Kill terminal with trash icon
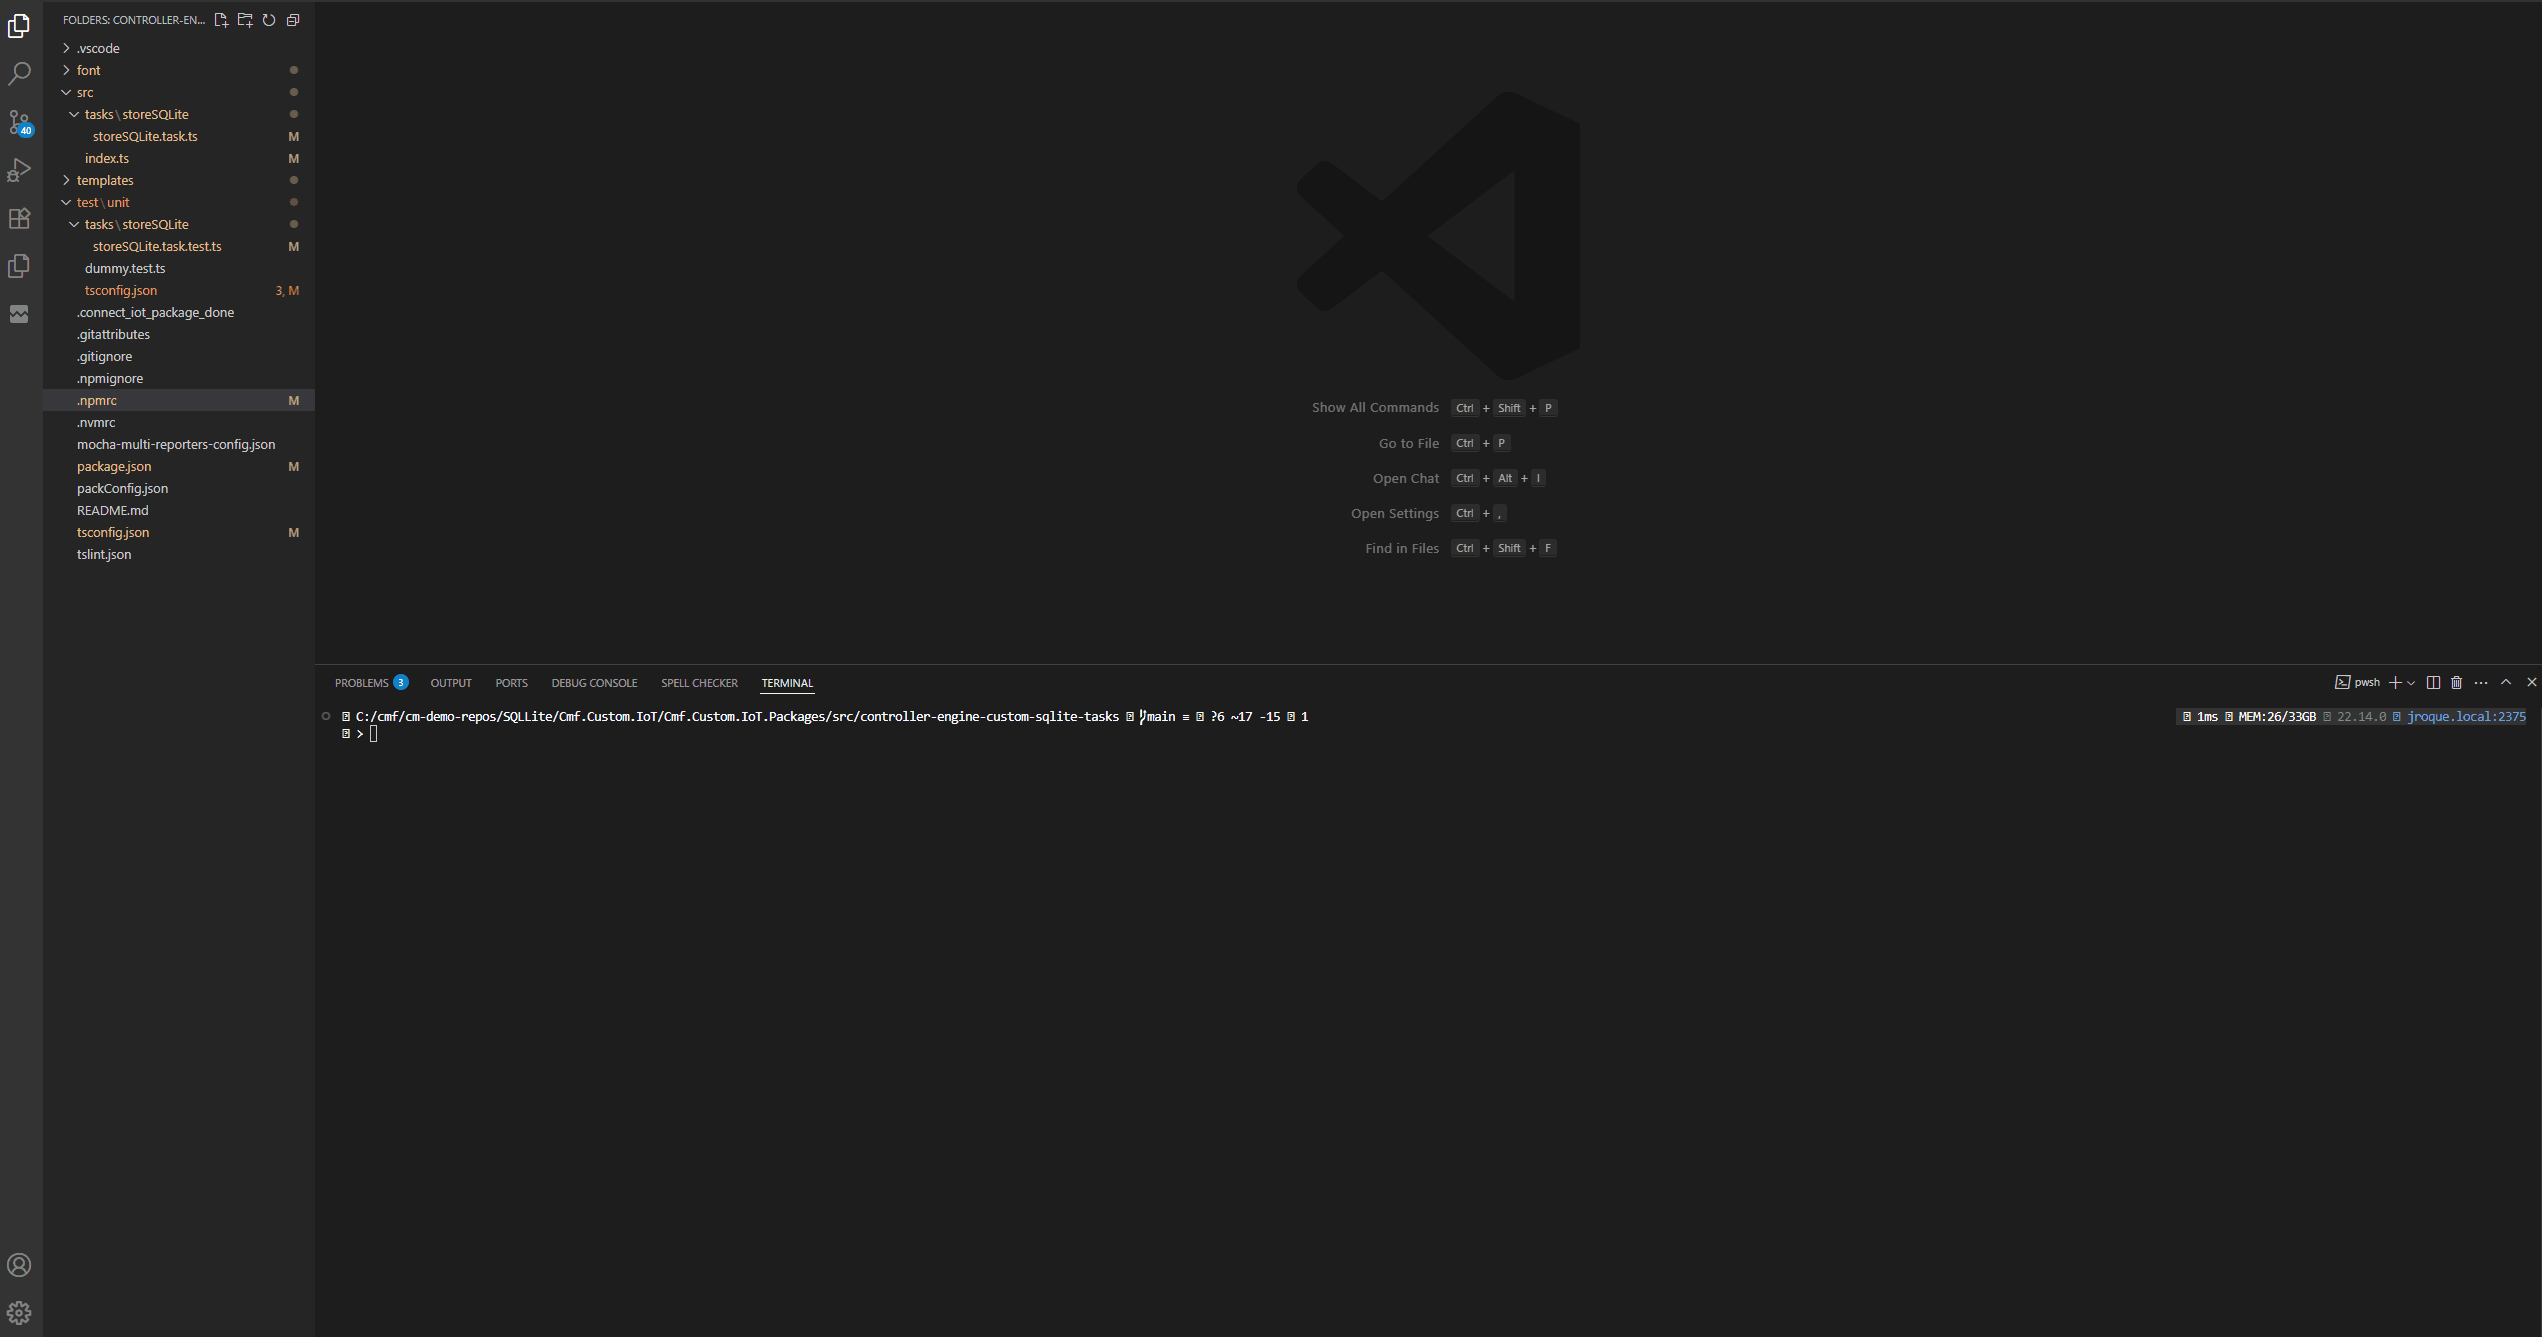Image resolution: width=2542 pixels, height=1337 pixels. click(x=2456, y=682)
